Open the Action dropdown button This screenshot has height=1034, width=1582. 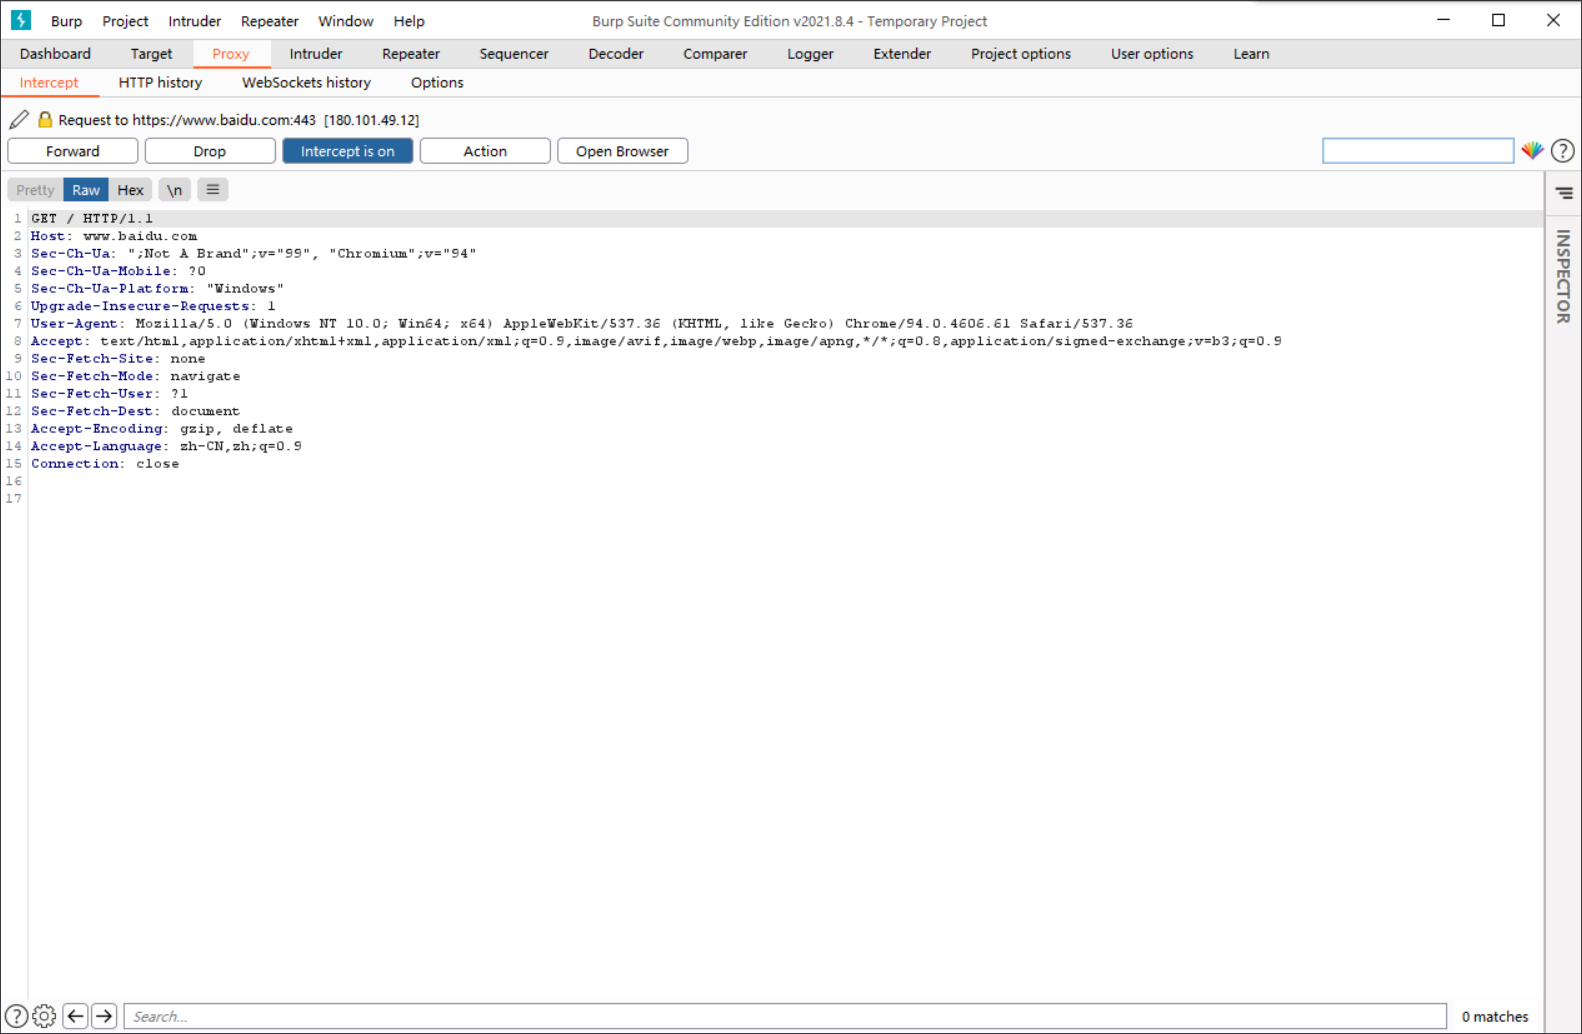click(485, 151)
